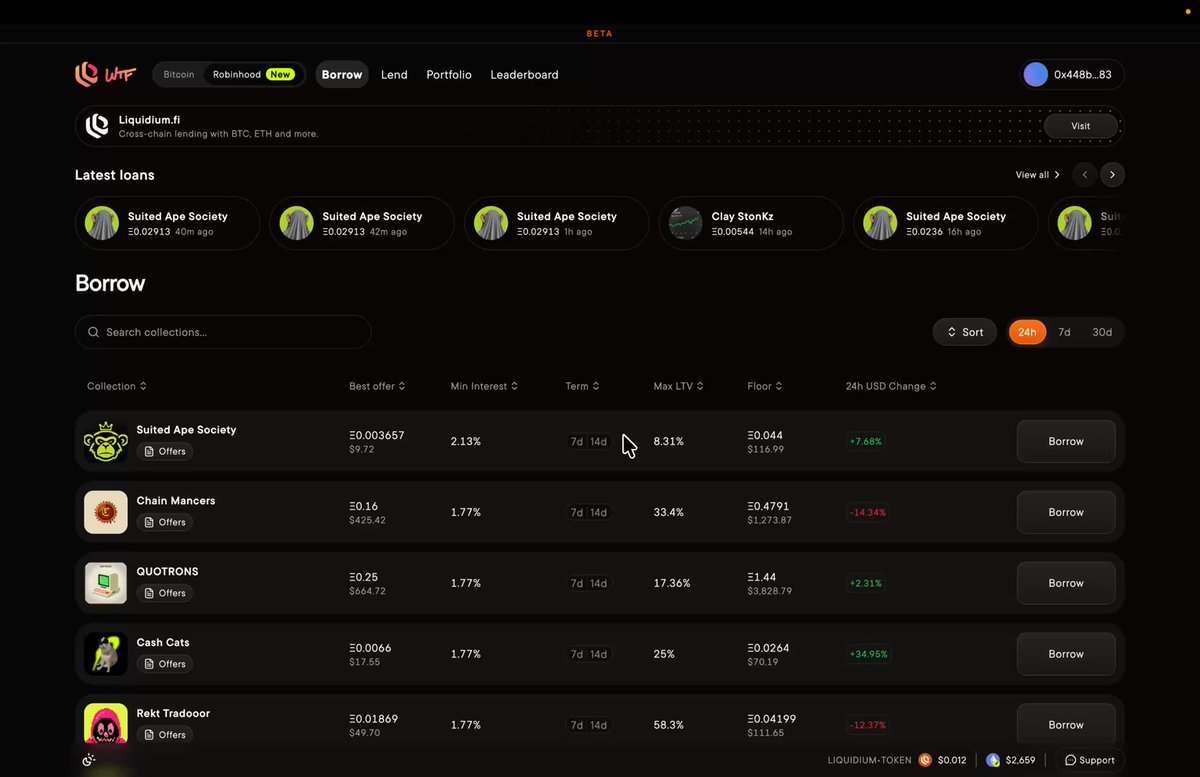This screenshot has height=777, width=1200.
Task: Show next latest loans with right arrow
Action: 1112,175
